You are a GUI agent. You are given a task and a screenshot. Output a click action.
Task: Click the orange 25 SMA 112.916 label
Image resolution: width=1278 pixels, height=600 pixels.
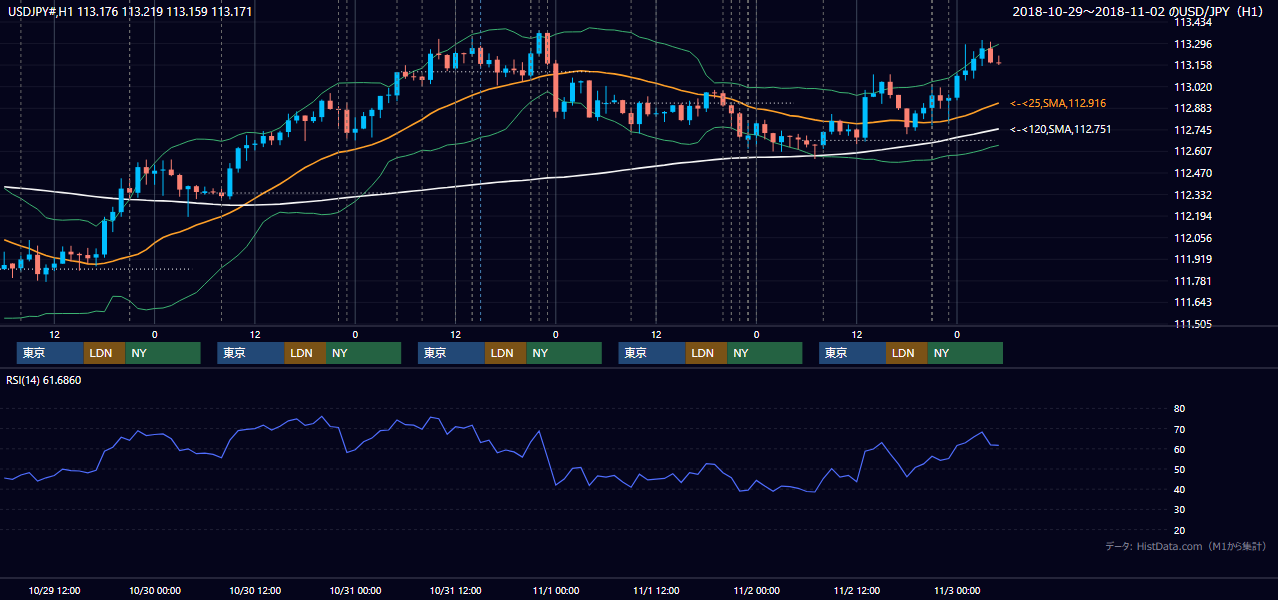pyautogui.click(x=1058, y=103)
